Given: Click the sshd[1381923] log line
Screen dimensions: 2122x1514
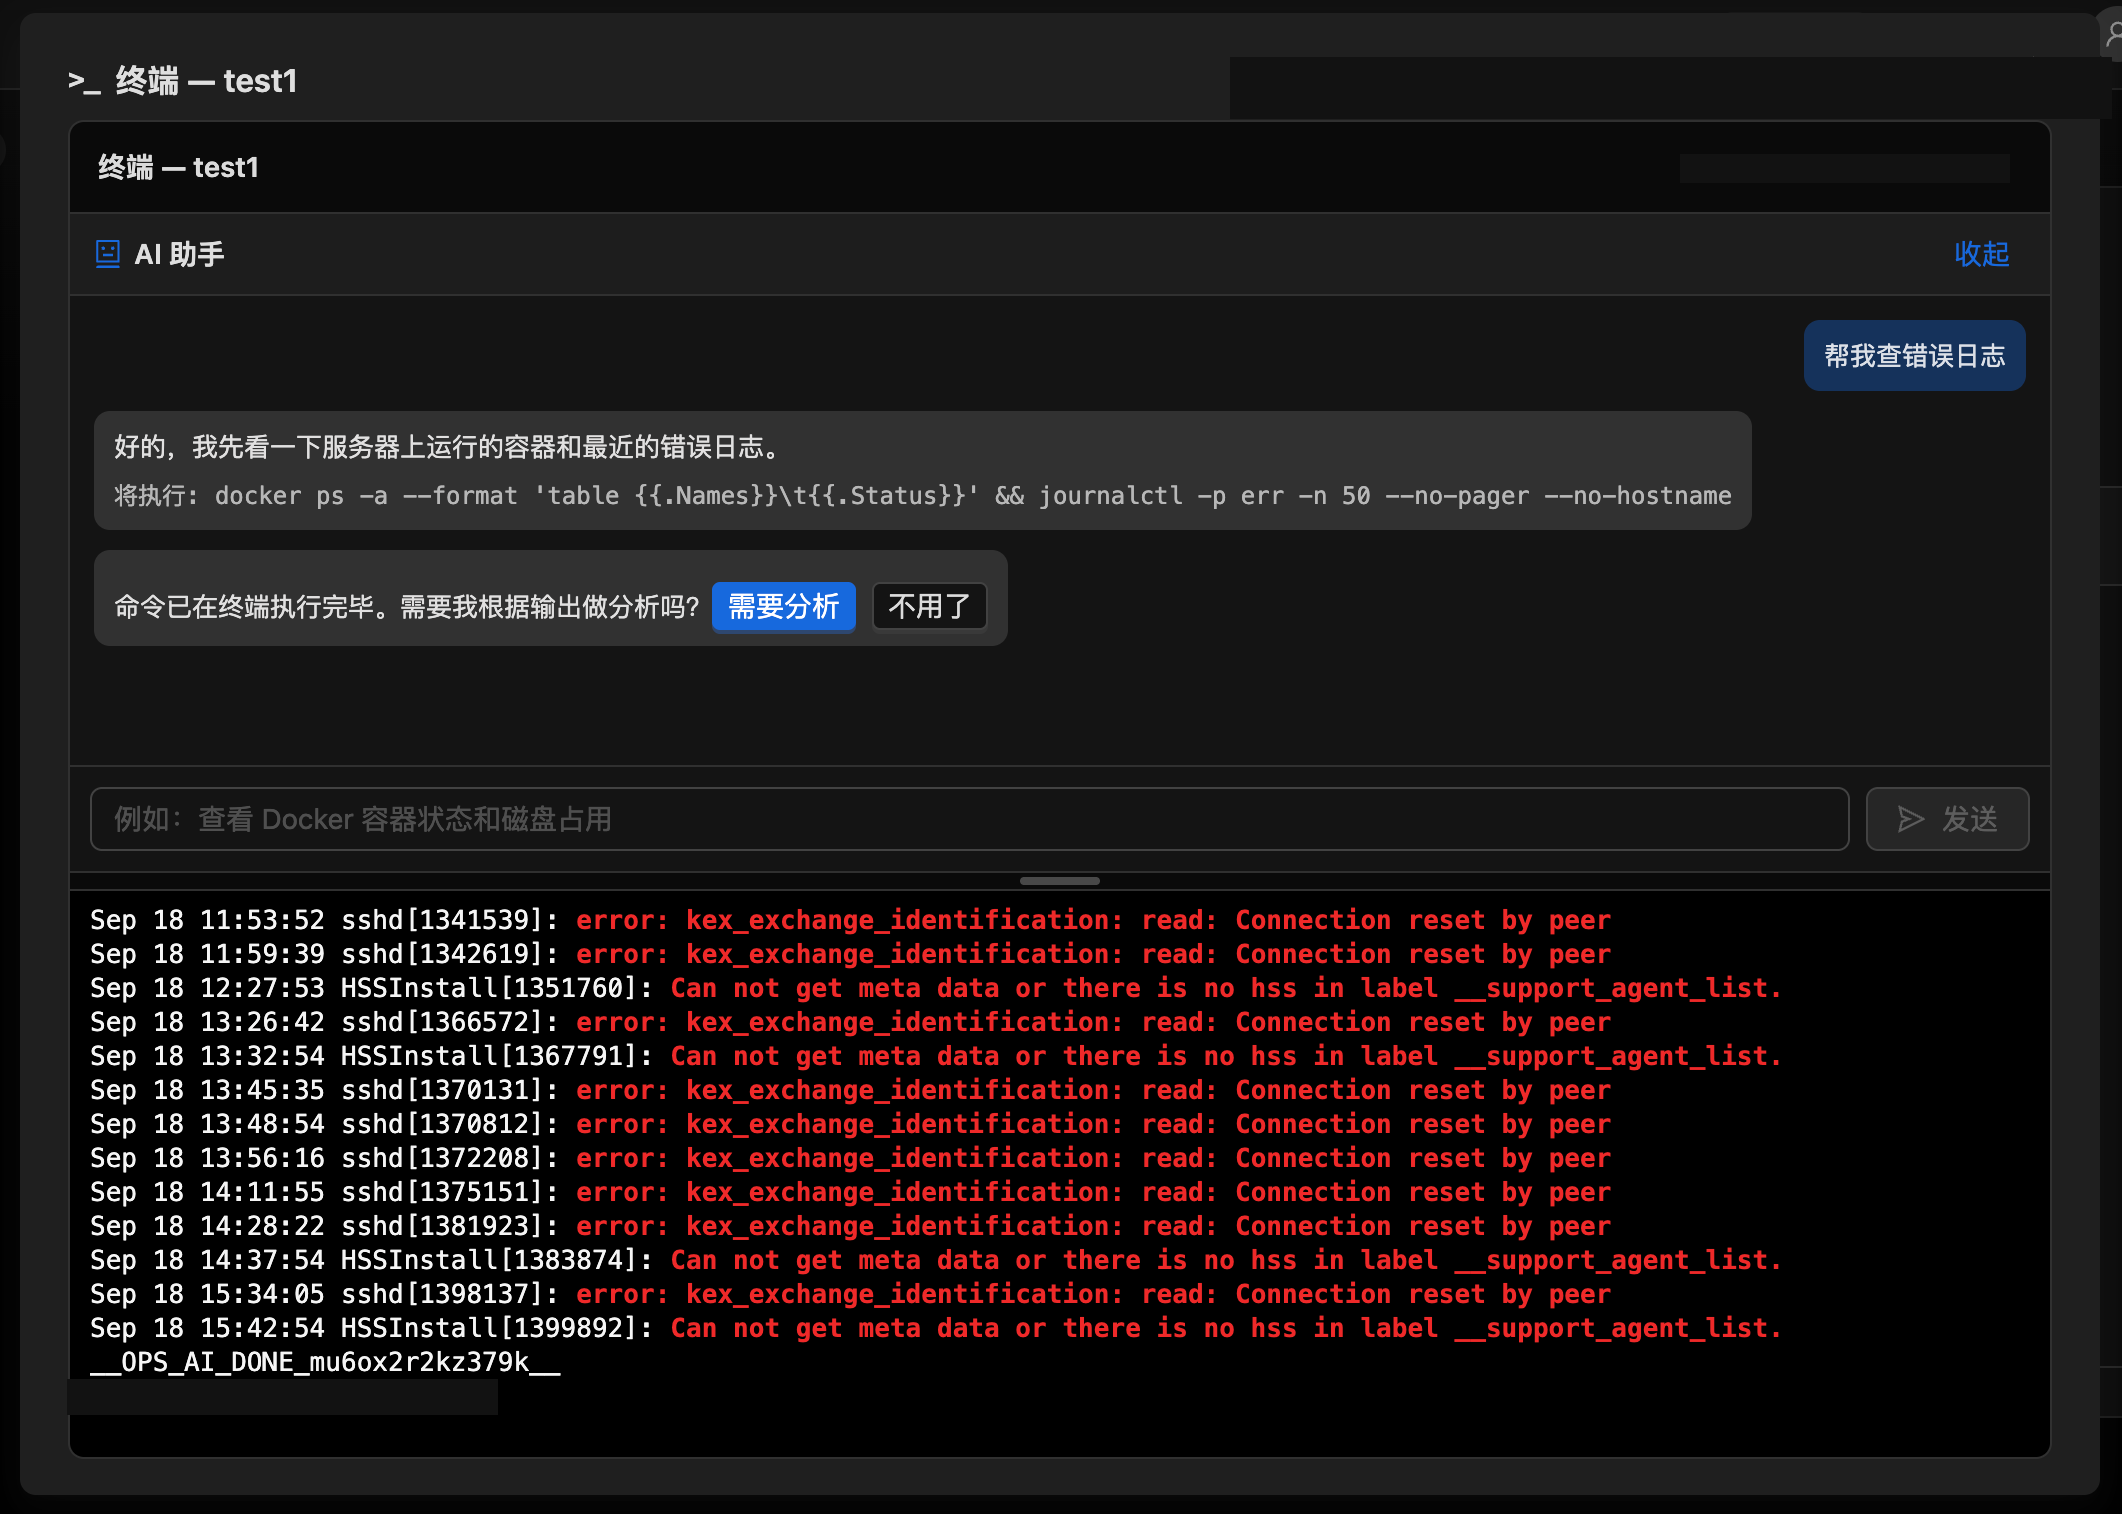Looking at the screenshot, I should (x=850, y=1226).
